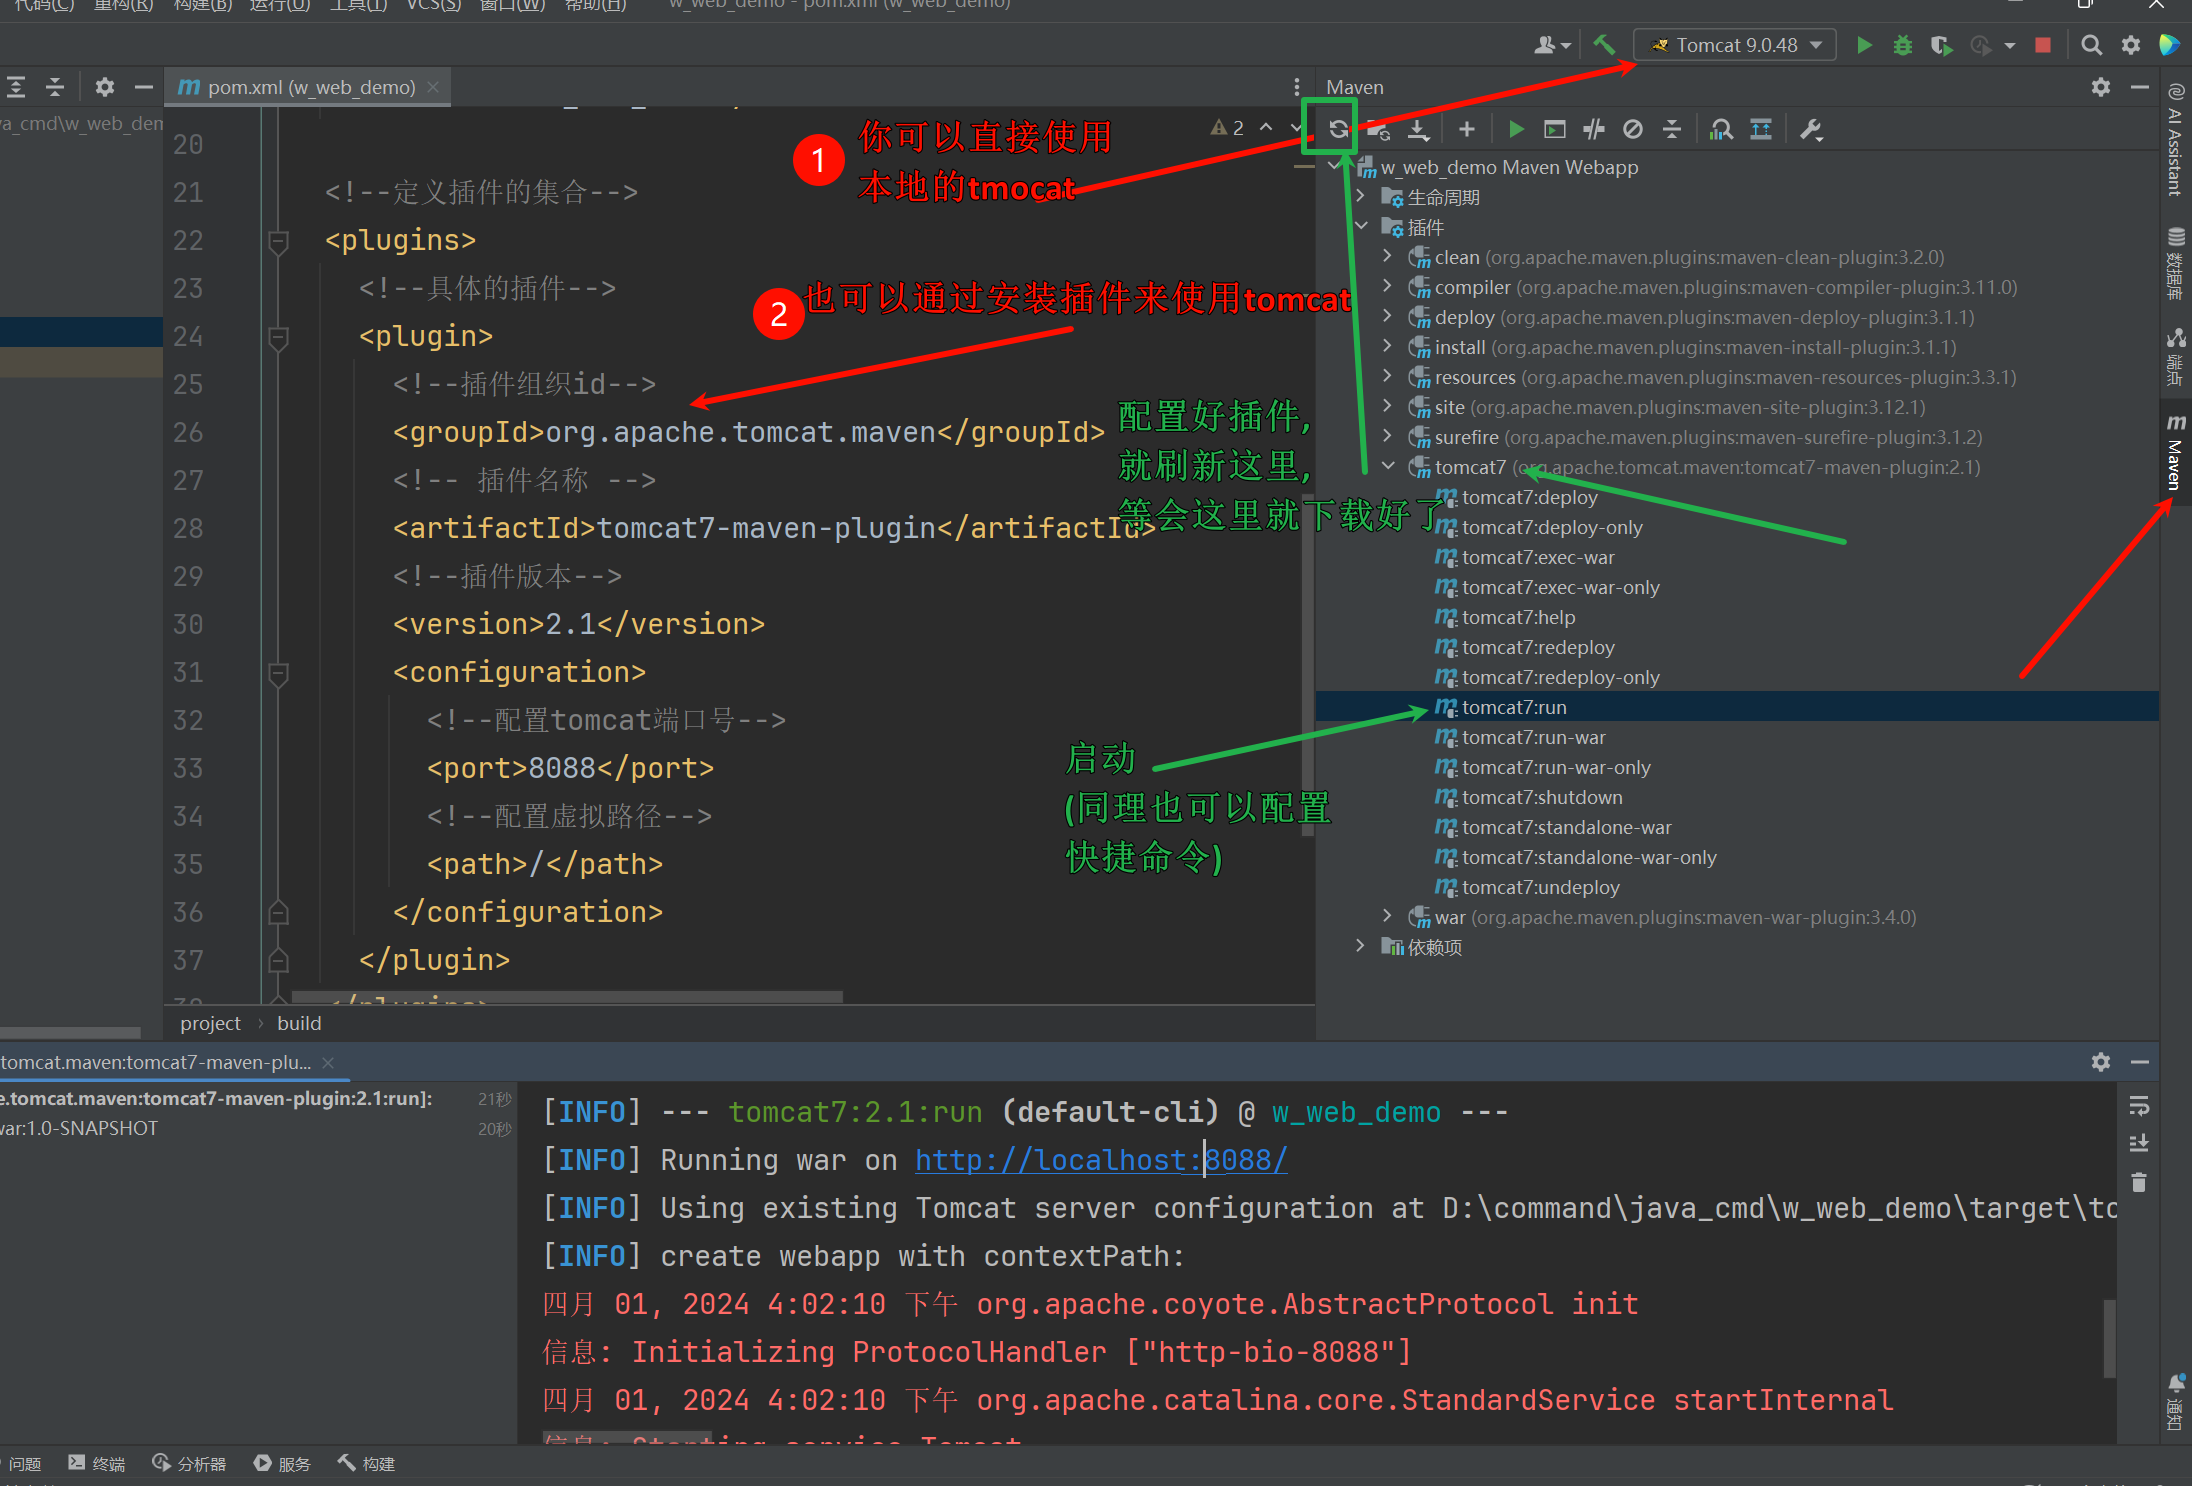Click the green Debug bug icon
2192x1486 pixels.
pos(1902,45)
